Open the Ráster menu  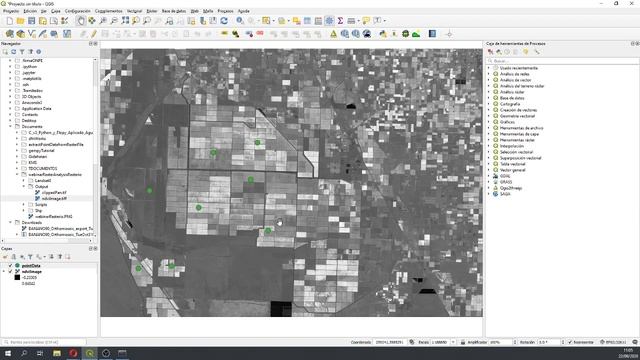[x=152, y=11]
